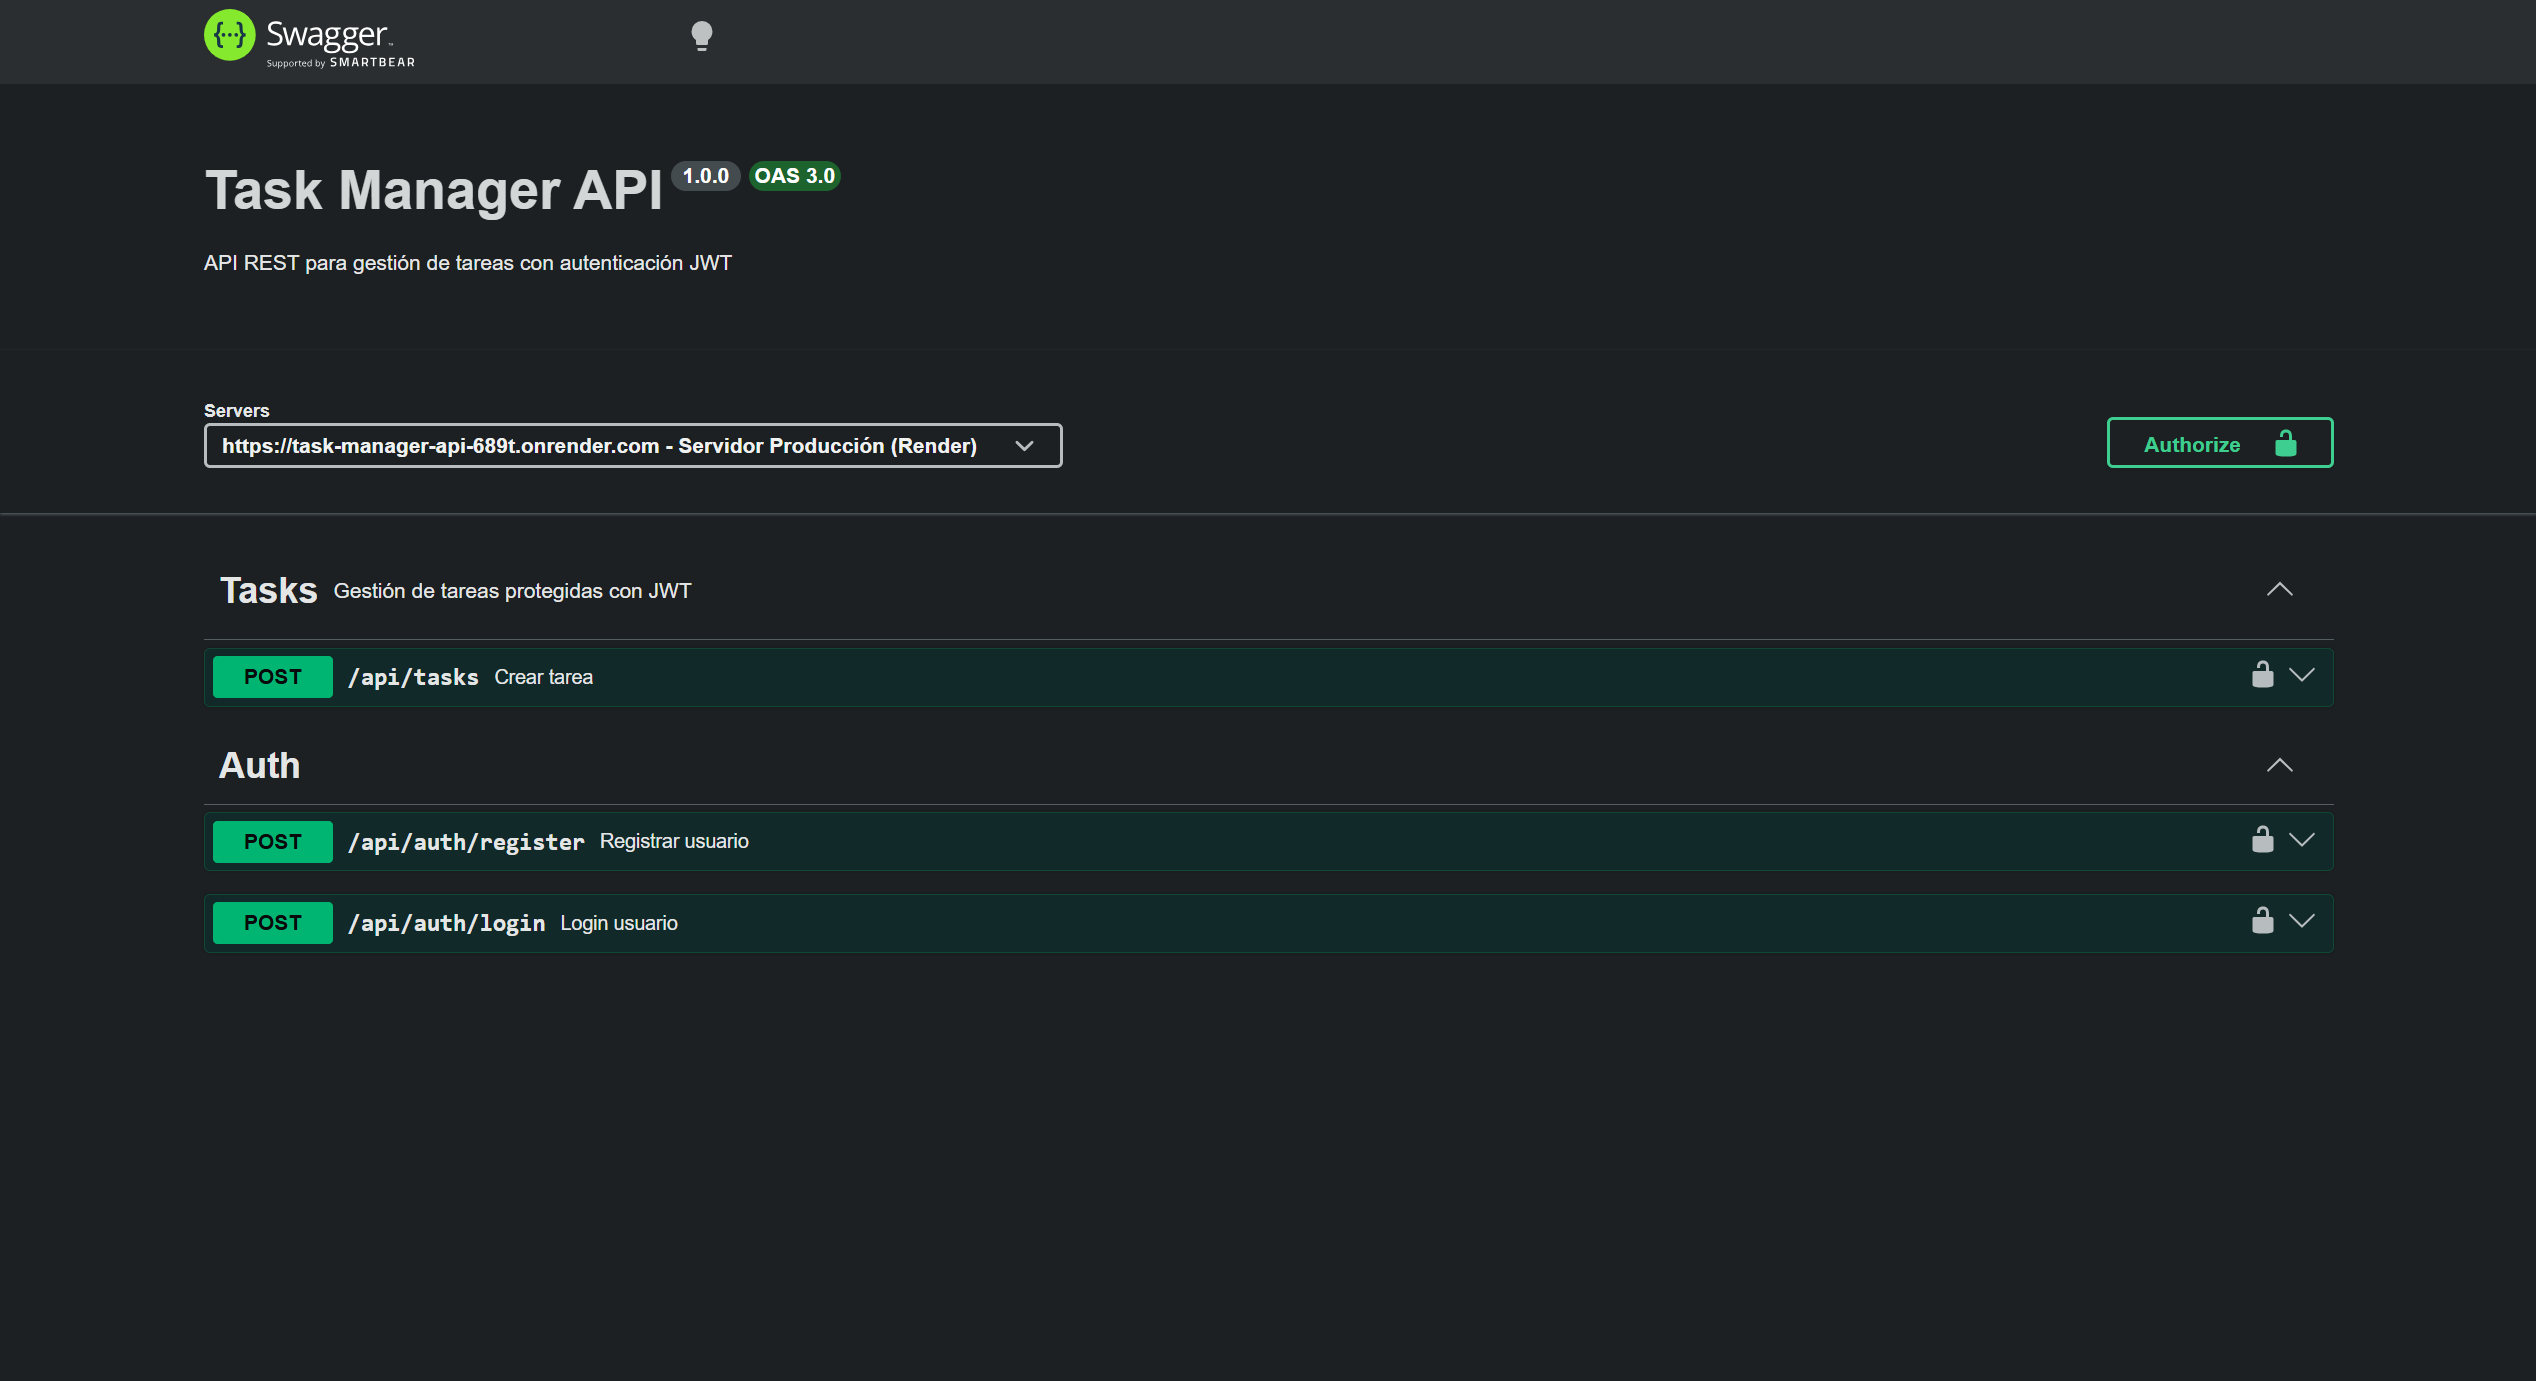Click the POST badge for /api/tasks

tap(273, 678)
